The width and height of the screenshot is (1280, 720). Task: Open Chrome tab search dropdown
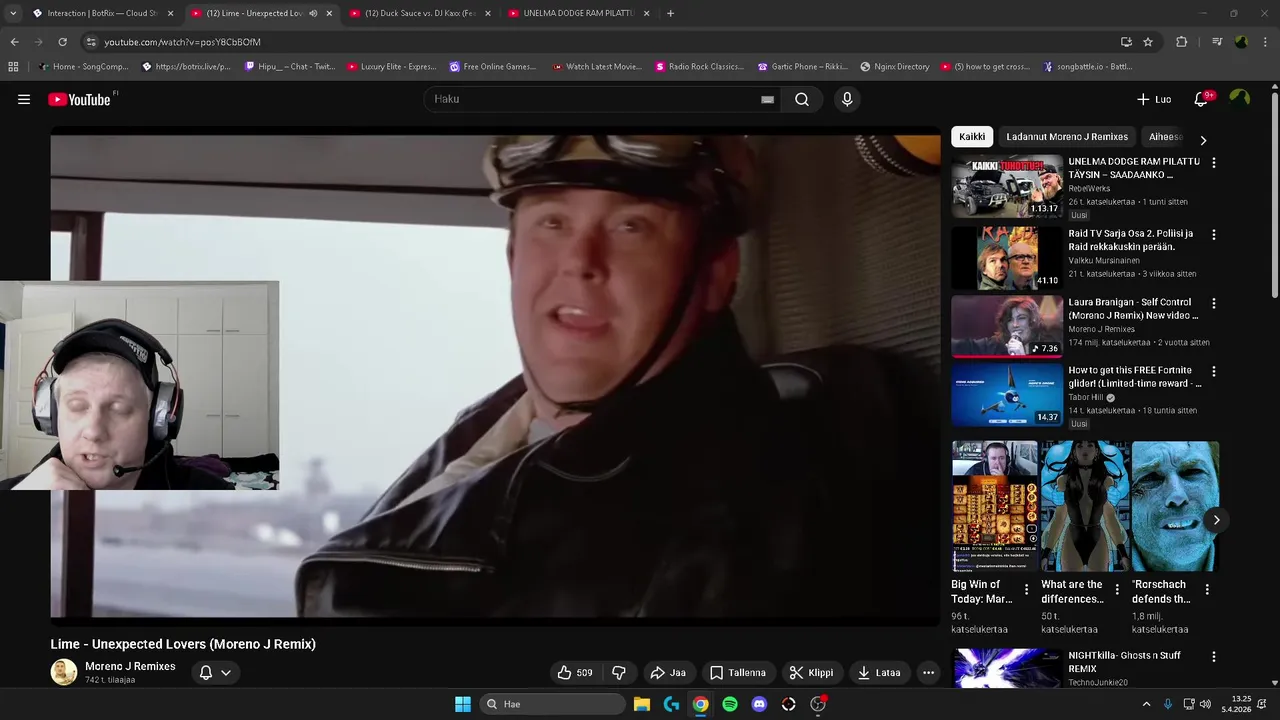pos(13,13)
